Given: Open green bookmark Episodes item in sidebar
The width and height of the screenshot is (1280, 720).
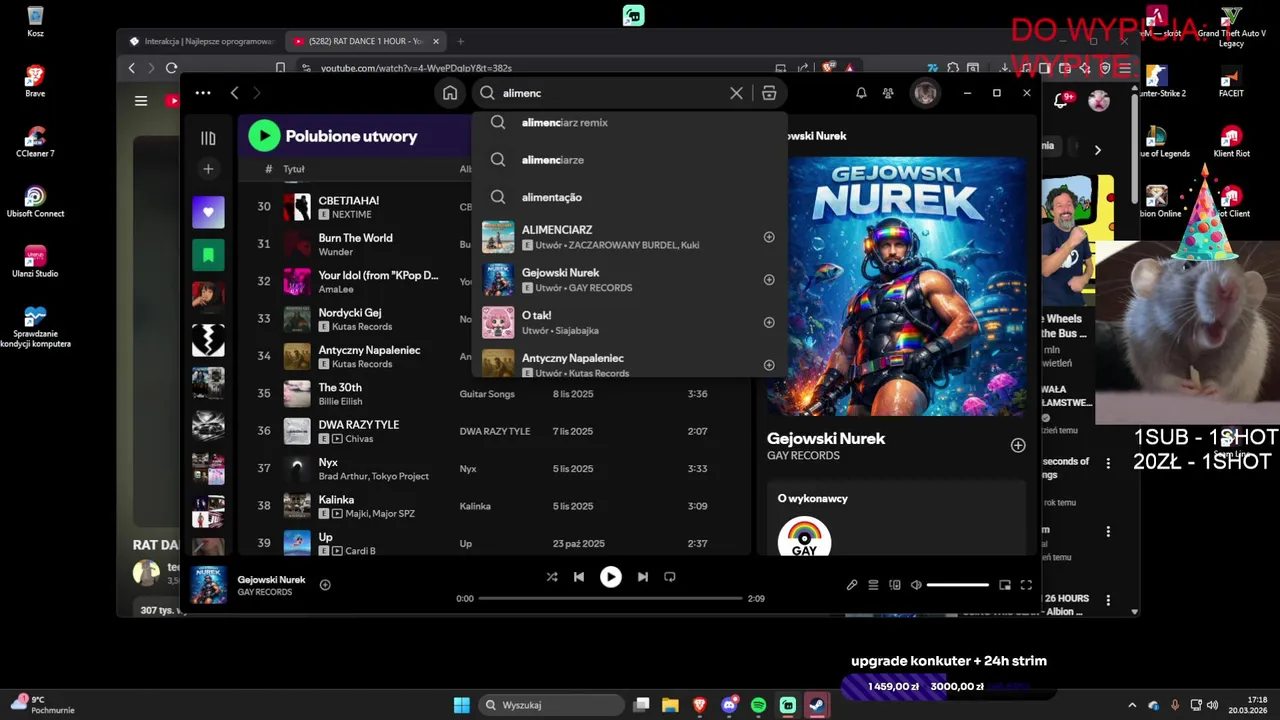Looking at the screenshot, I should [x=208, y=255].
